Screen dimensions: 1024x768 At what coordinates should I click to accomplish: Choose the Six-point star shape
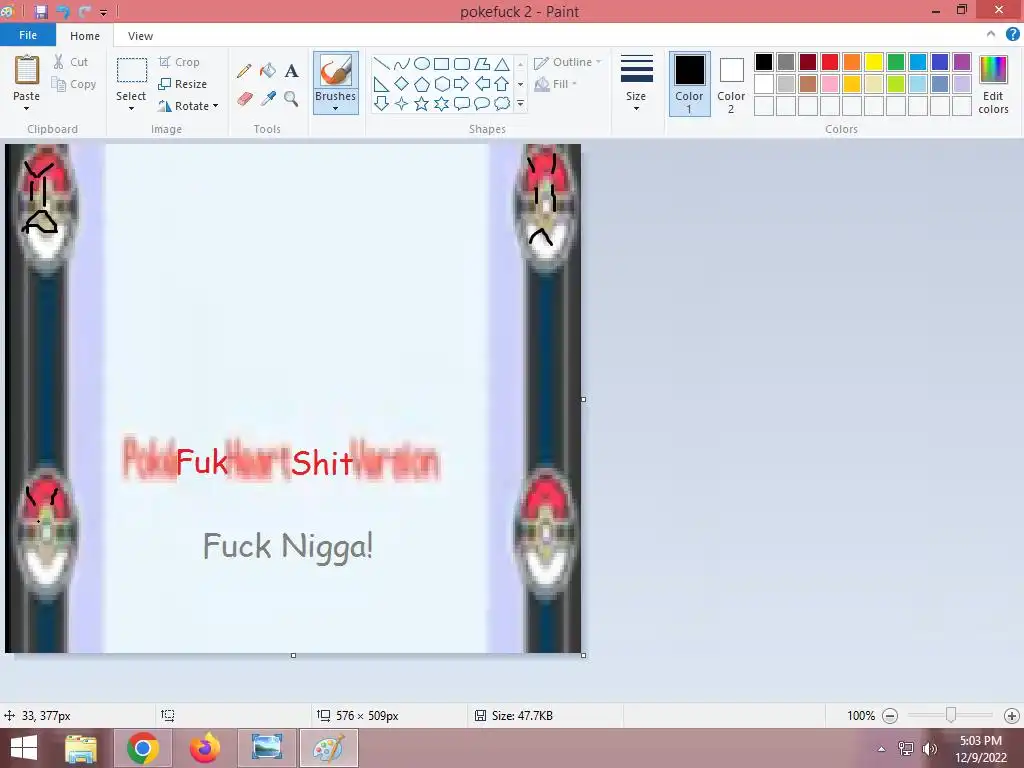441,103
